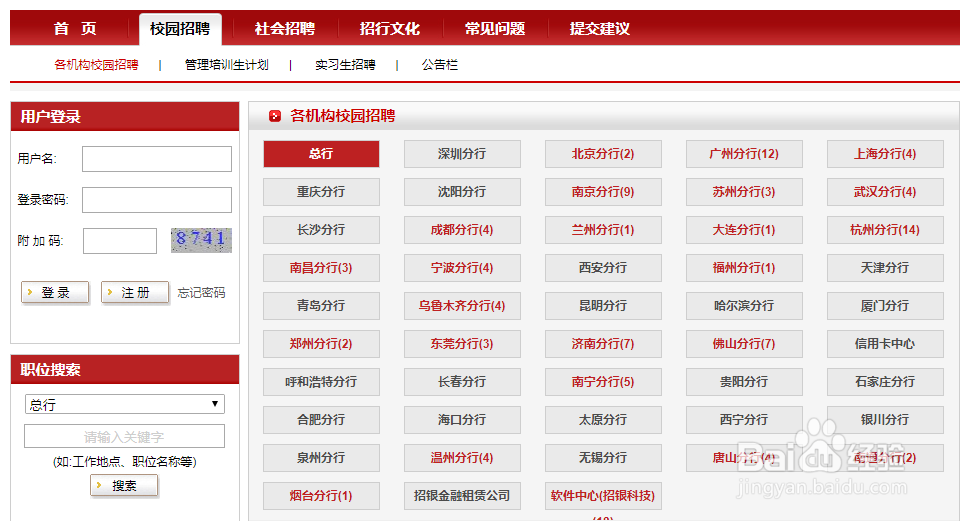Select 宁波分行(4) institution button

pos(462,268)
